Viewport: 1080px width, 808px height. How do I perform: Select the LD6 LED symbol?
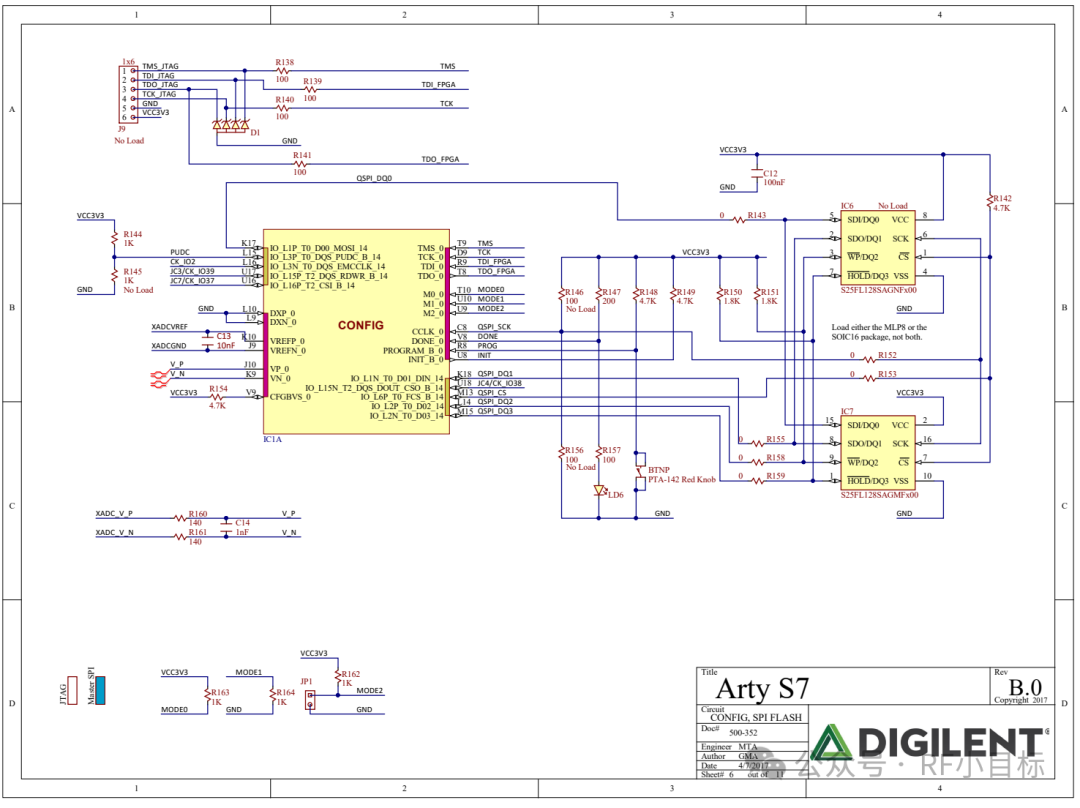pyautogui.click(x=599, y=490)
